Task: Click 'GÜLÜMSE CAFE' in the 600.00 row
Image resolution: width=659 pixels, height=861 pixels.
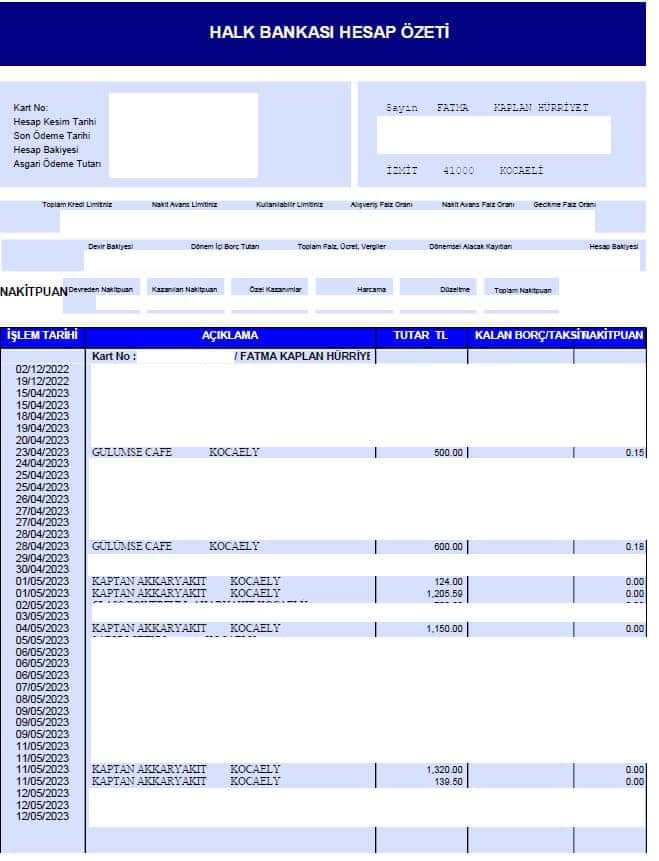Action: coord(132,546)
